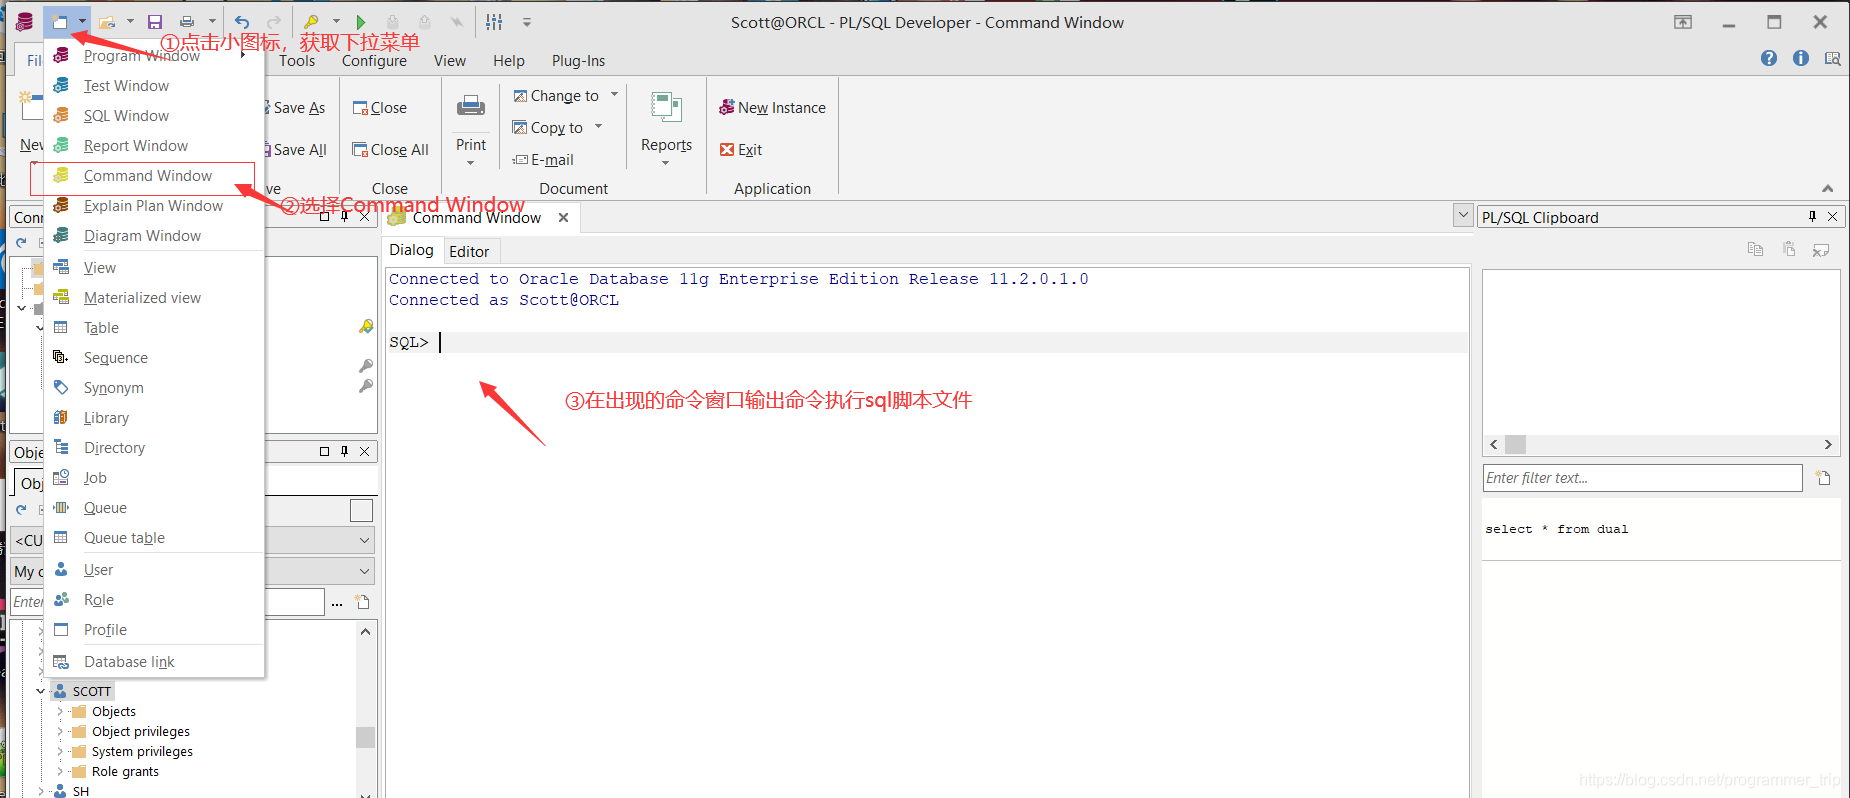Choose SQL Window from the dropdown menu
The height and width of the screenshot is (798, 1850).
(x=154, y=116)
